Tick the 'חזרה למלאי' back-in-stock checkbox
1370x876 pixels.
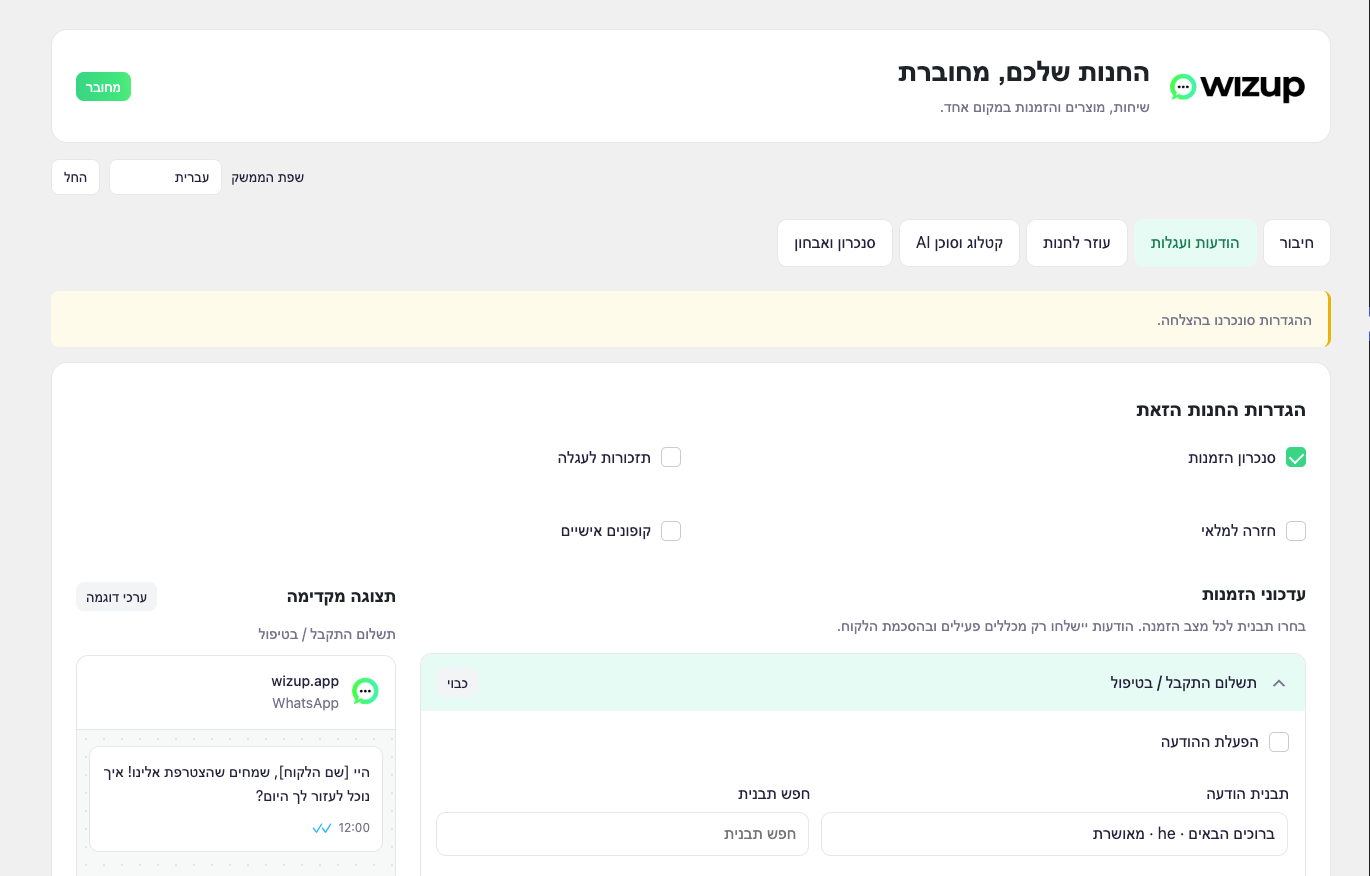(x=1296, y=531)
